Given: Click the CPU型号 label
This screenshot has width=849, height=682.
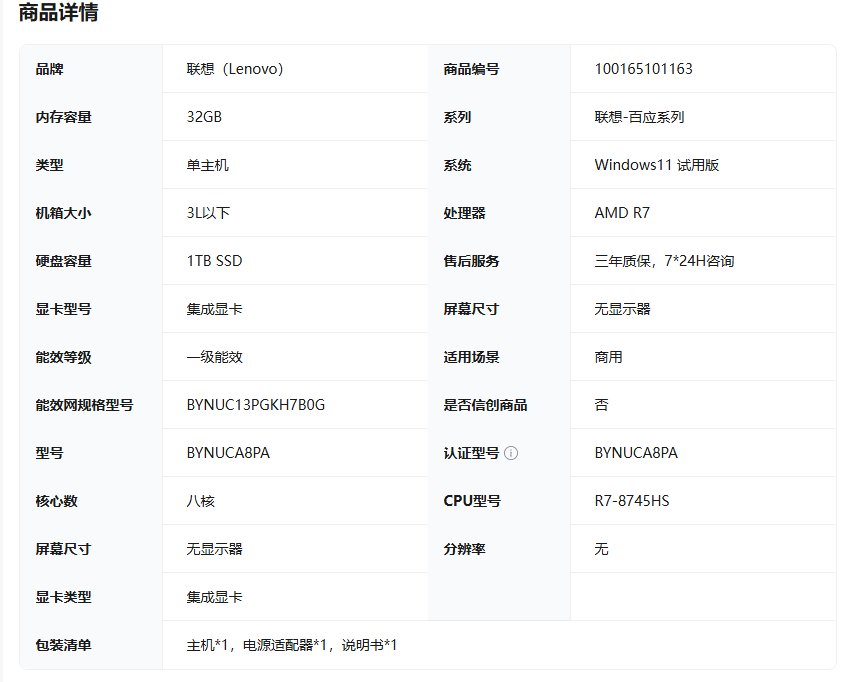Looking at the screenshot, I should [x=472, y=501].
